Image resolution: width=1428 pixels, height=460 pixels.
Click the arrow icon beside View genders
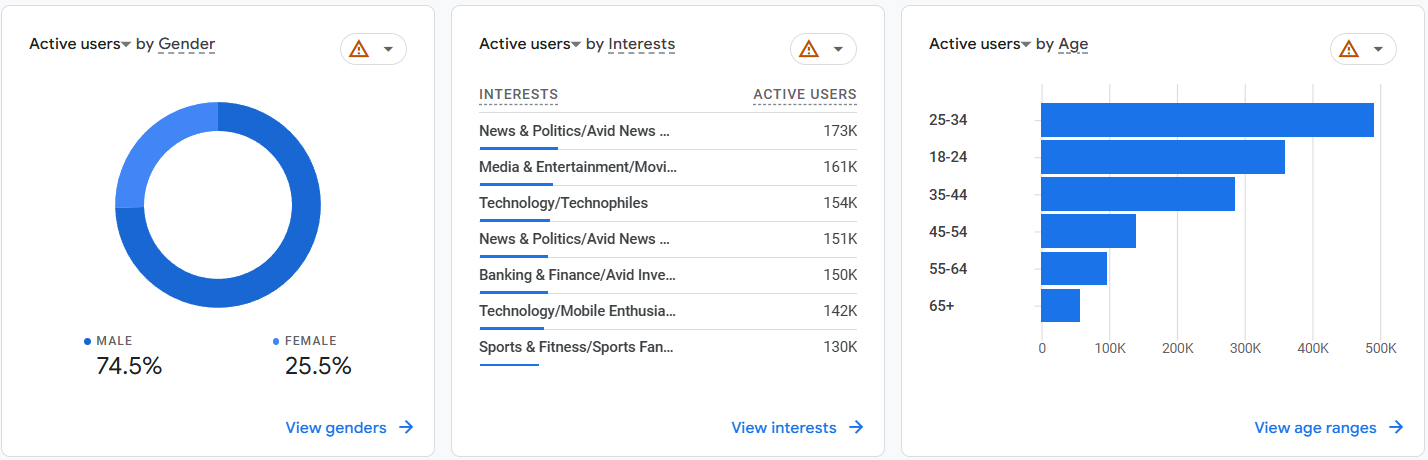click(406, 428)
